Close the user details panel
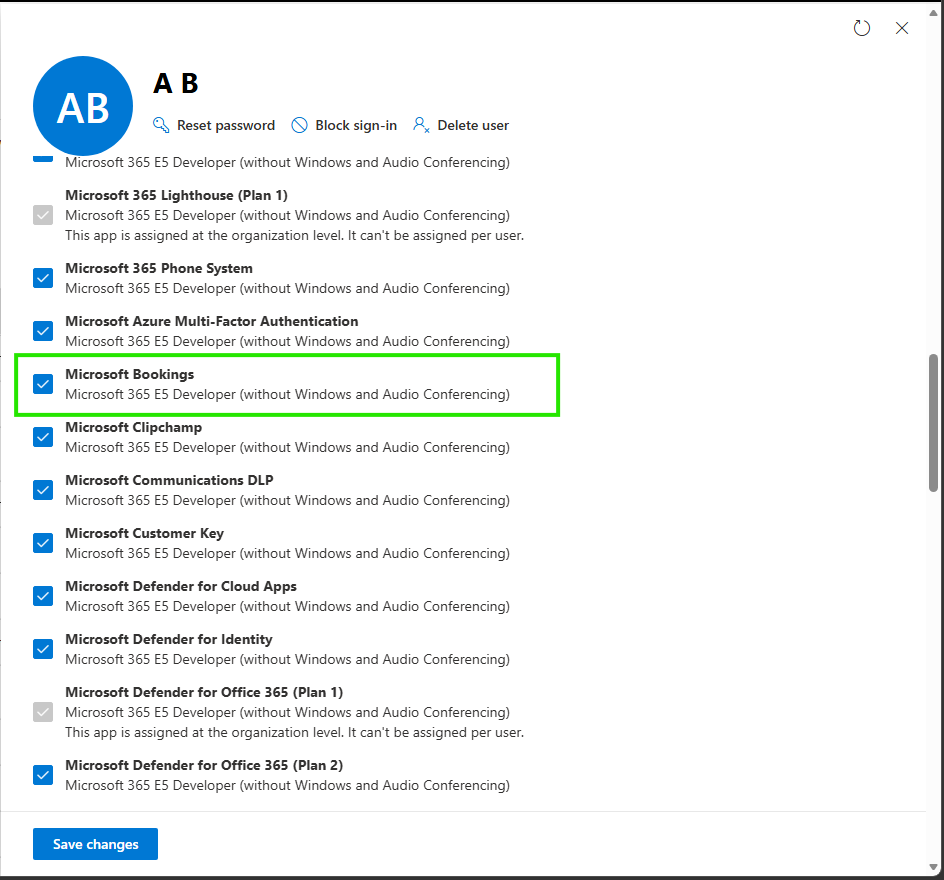944x880 pixels. click(901, 28)
